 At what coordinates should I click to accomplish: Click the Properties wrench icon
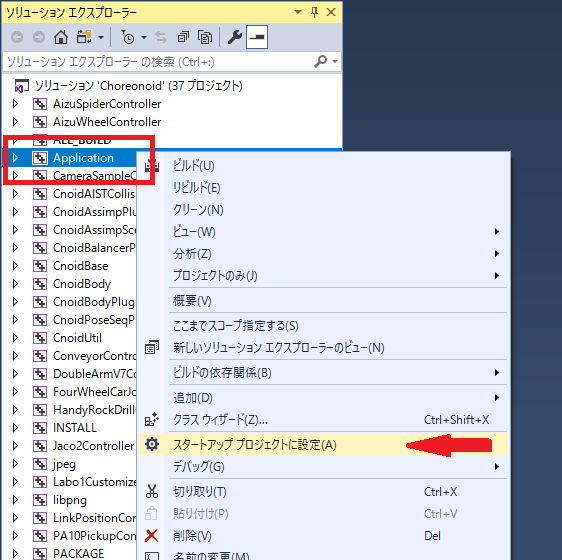[235, 37]
